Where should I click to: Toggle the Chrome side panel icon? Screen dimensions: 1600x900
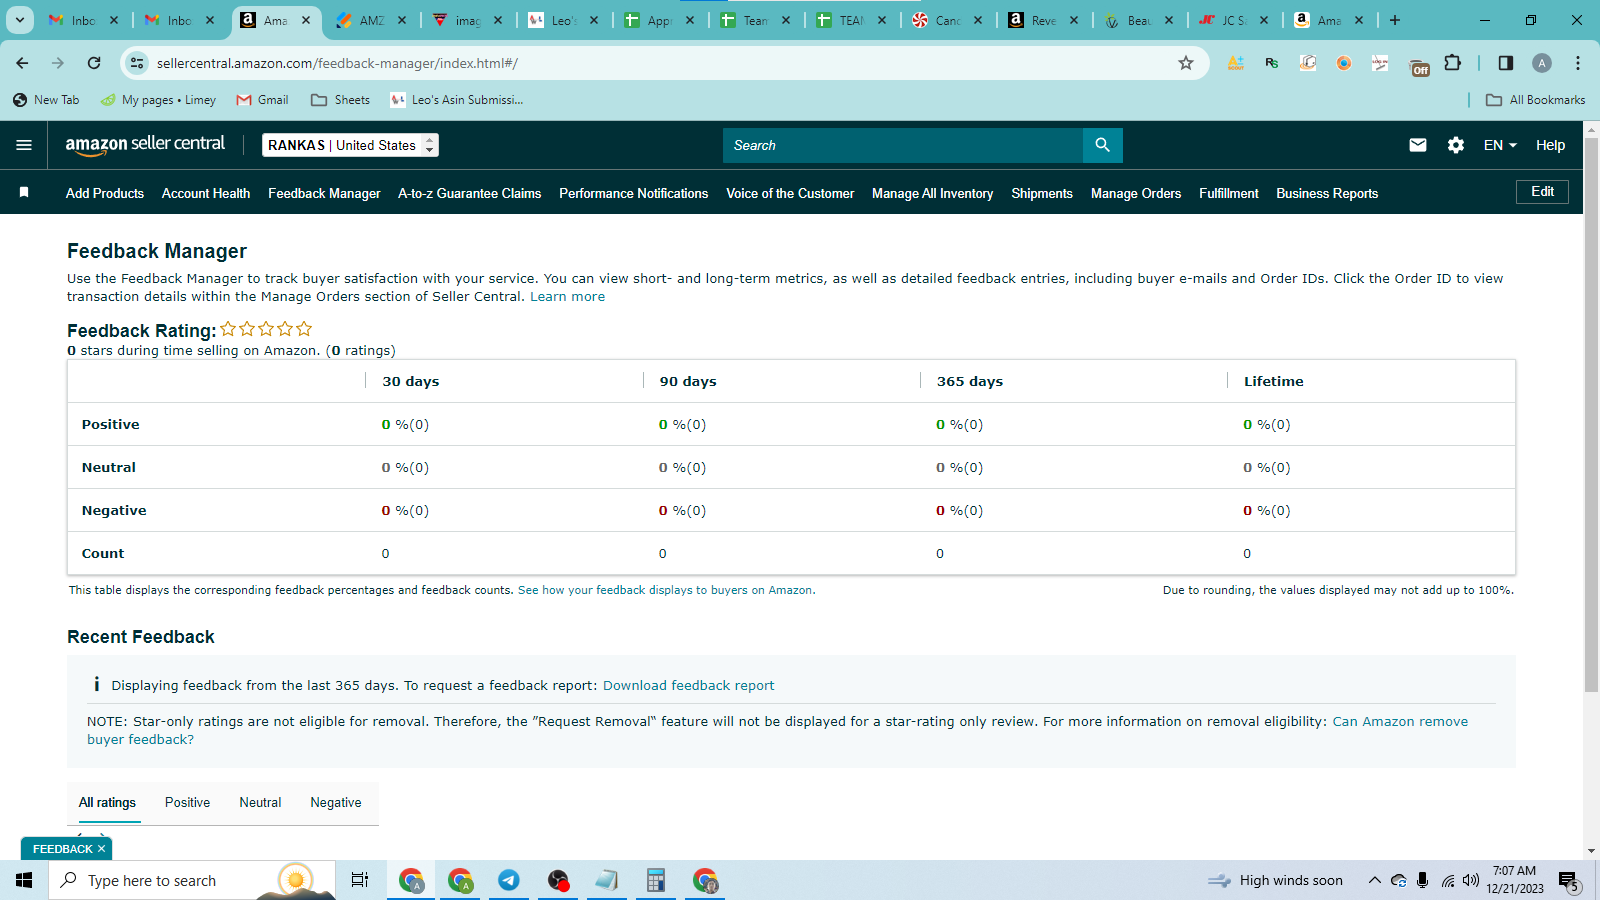click(1505, 63)
